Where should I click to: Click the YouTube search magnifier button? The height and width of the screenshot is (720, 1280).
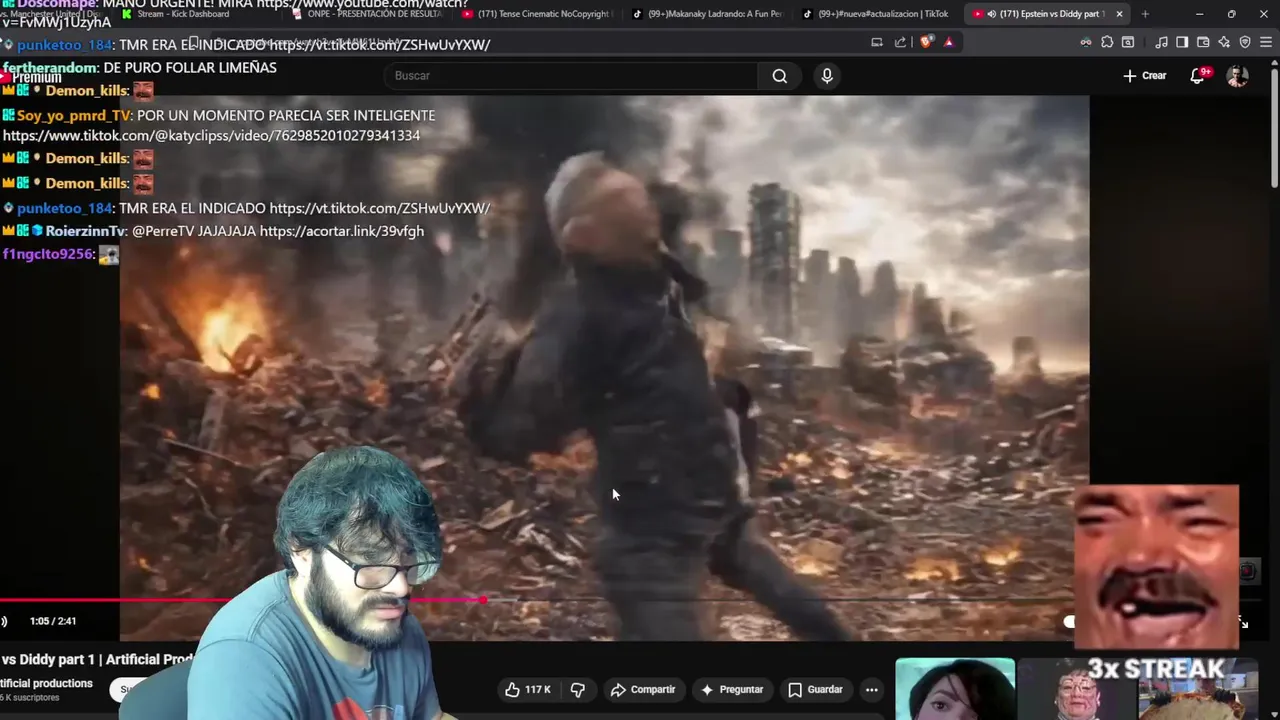pos(779,76)
